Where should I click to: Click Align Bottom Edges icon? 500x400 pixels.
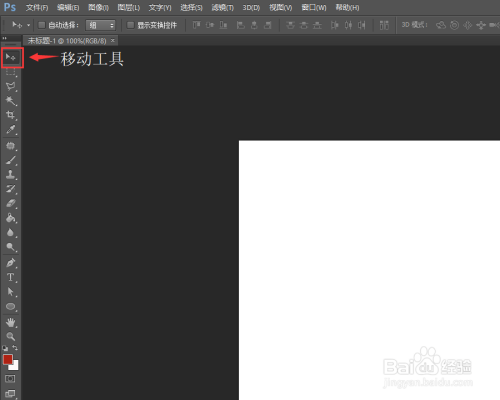click(x=223, y=25)
